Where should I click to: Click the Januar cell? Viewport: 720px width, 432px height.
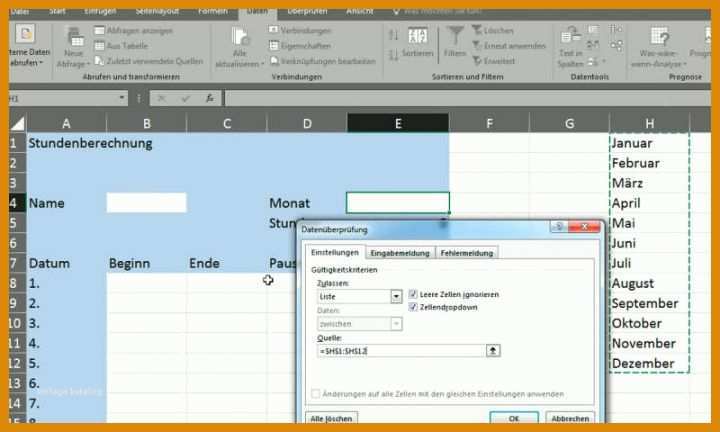(649, 143)
